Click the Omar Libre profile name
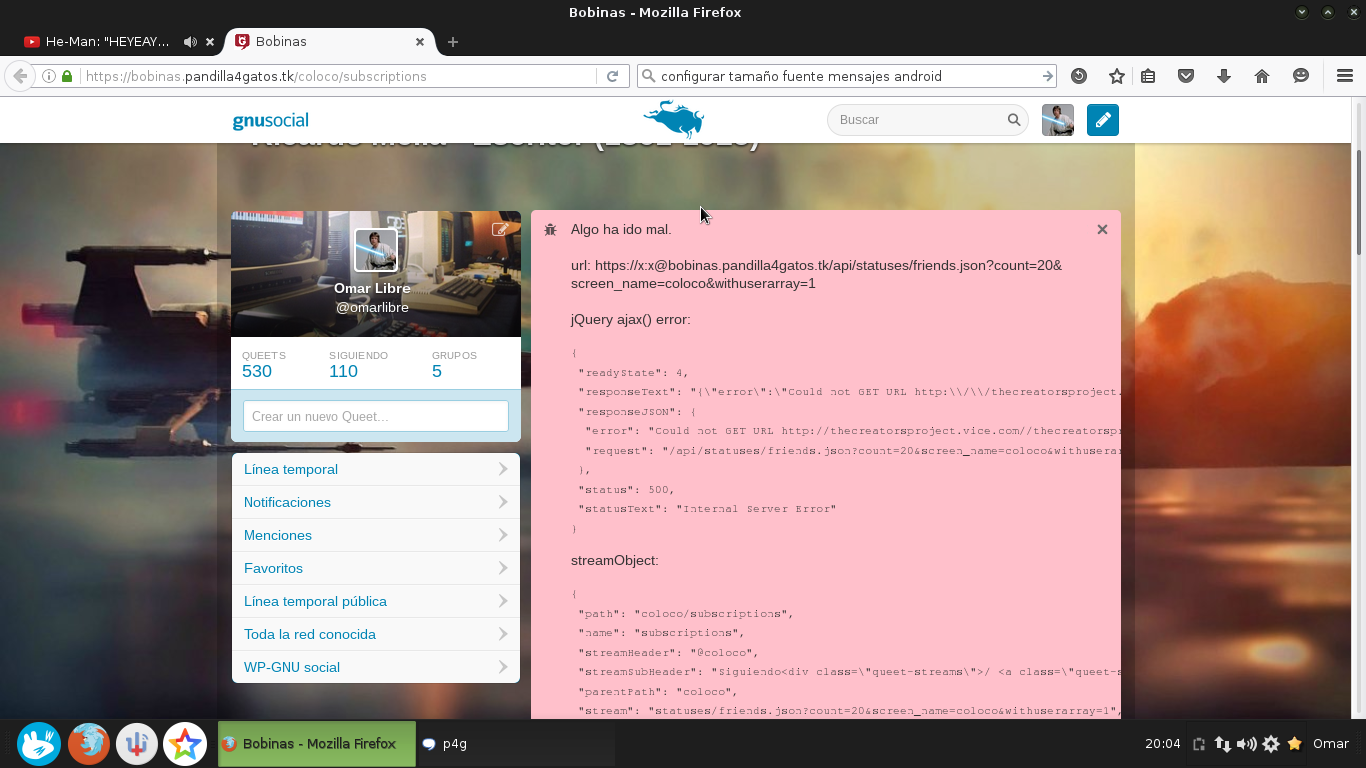This screenshot has height=768, width=1366. 372,288
